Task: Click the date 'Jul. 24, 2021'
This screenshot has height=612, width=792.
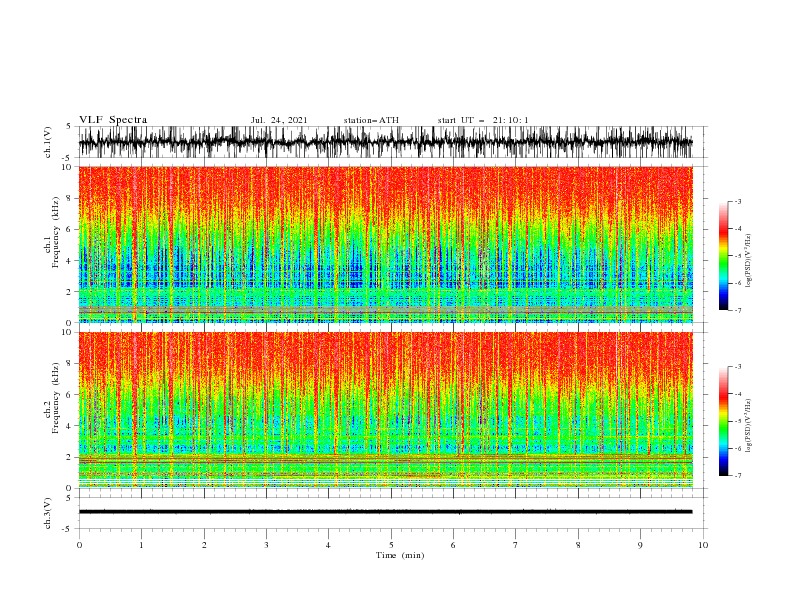Action: tap(279, 120)
